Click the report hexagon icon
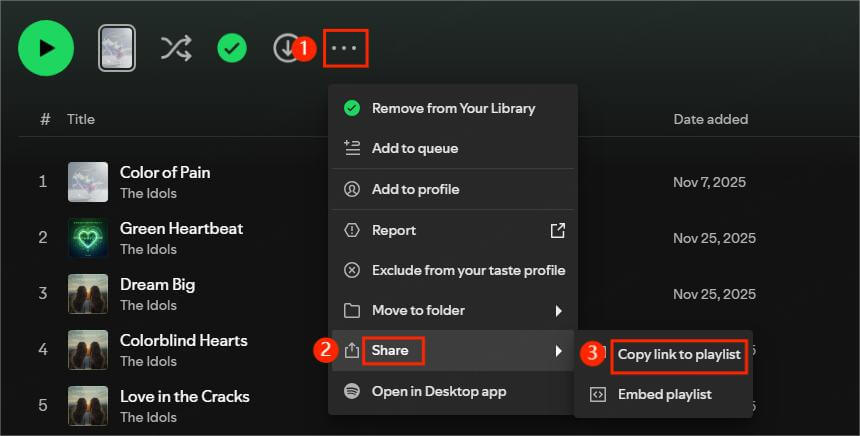This screenshot has width=860, height=436. click(x=352, y=230)
